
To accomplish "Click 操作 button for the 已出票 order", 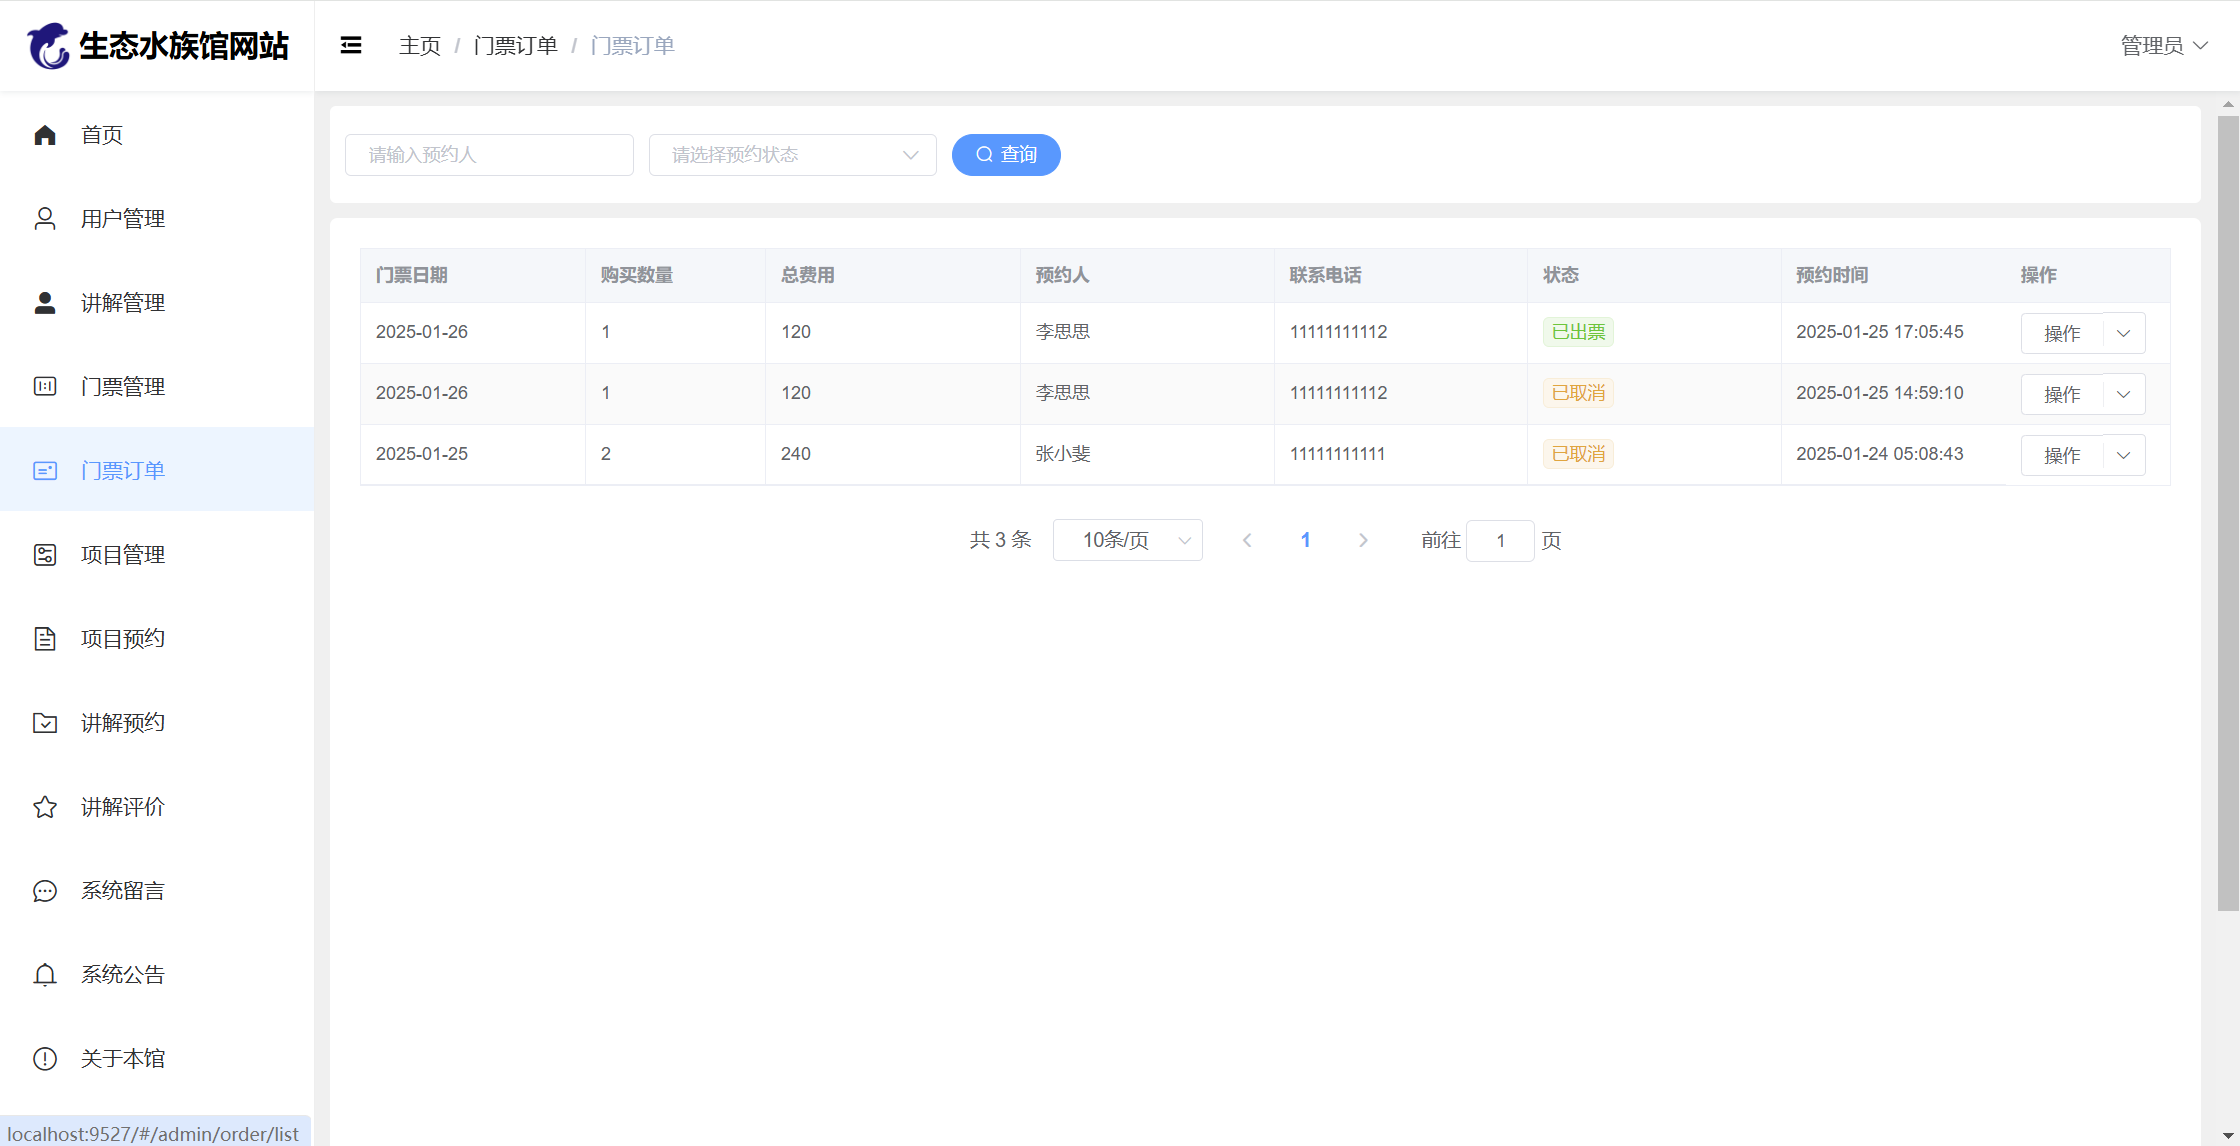I will 2061,333.
